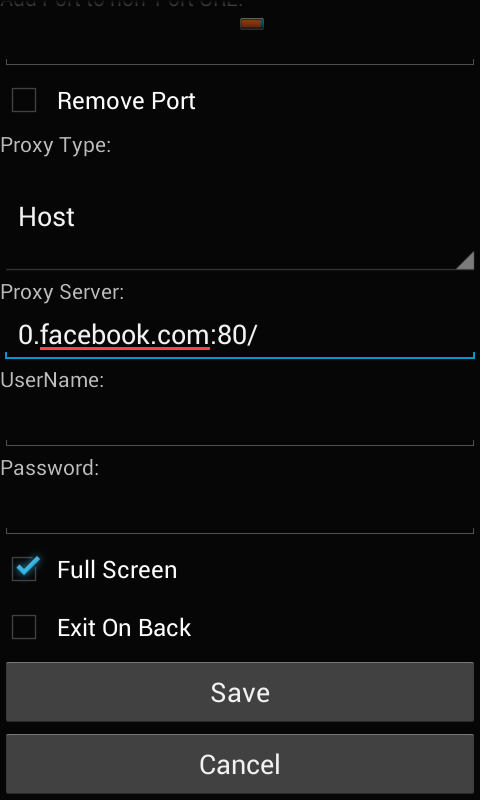Focus the Add Port input field at top
Viewport: 480px width, 800px height.
pos(240,42)
